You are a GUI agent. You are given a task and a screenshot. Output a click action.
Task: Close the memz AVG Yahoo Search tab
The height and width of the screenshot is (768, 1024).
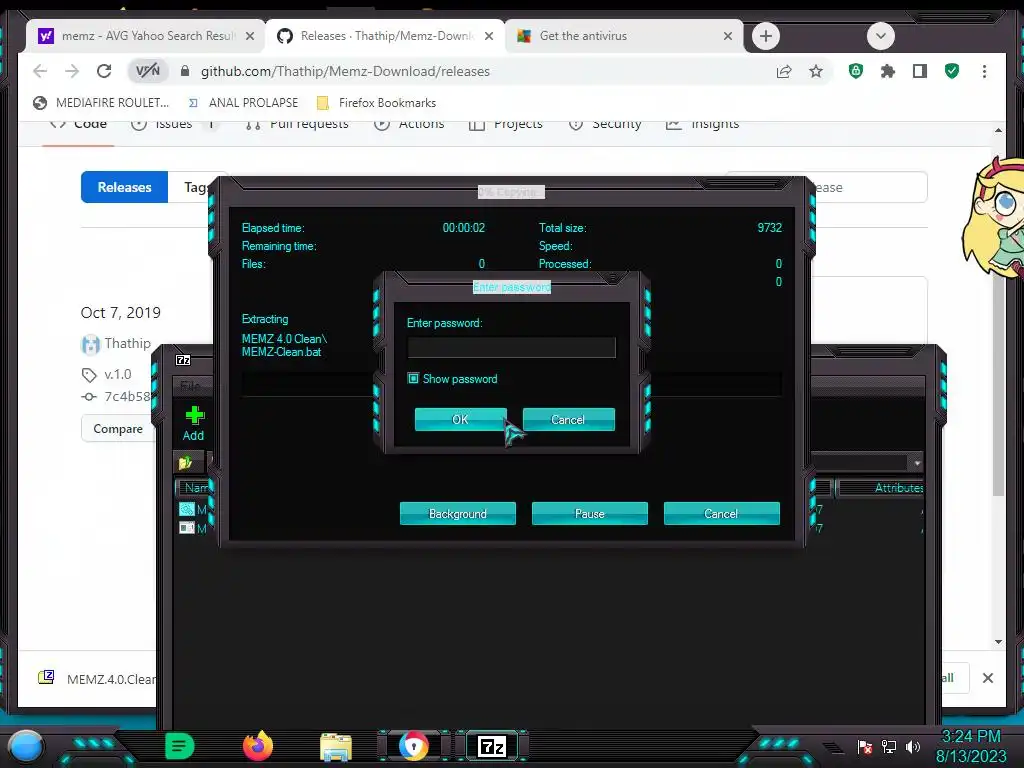coord(249,37)
